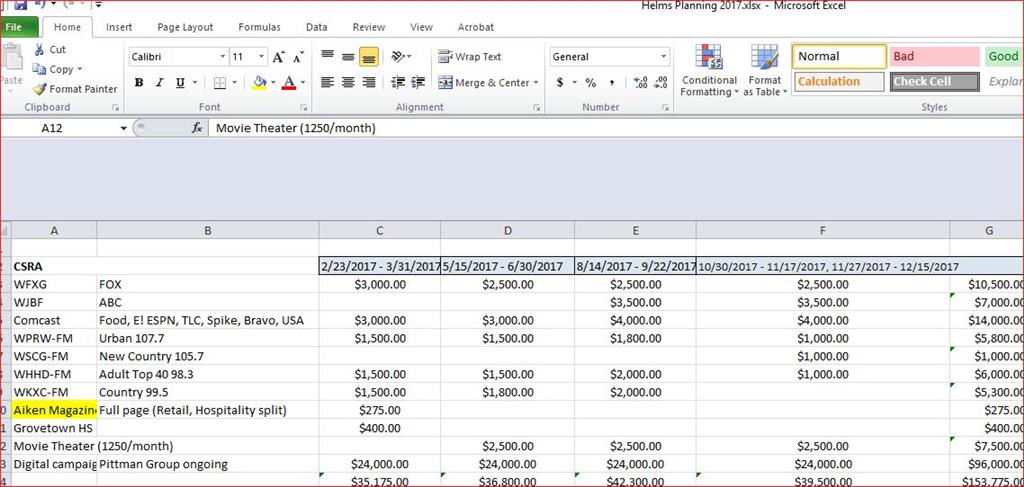Open Format as Table gallery
The width and height of the screenshot is (1024, 487).
765,71
